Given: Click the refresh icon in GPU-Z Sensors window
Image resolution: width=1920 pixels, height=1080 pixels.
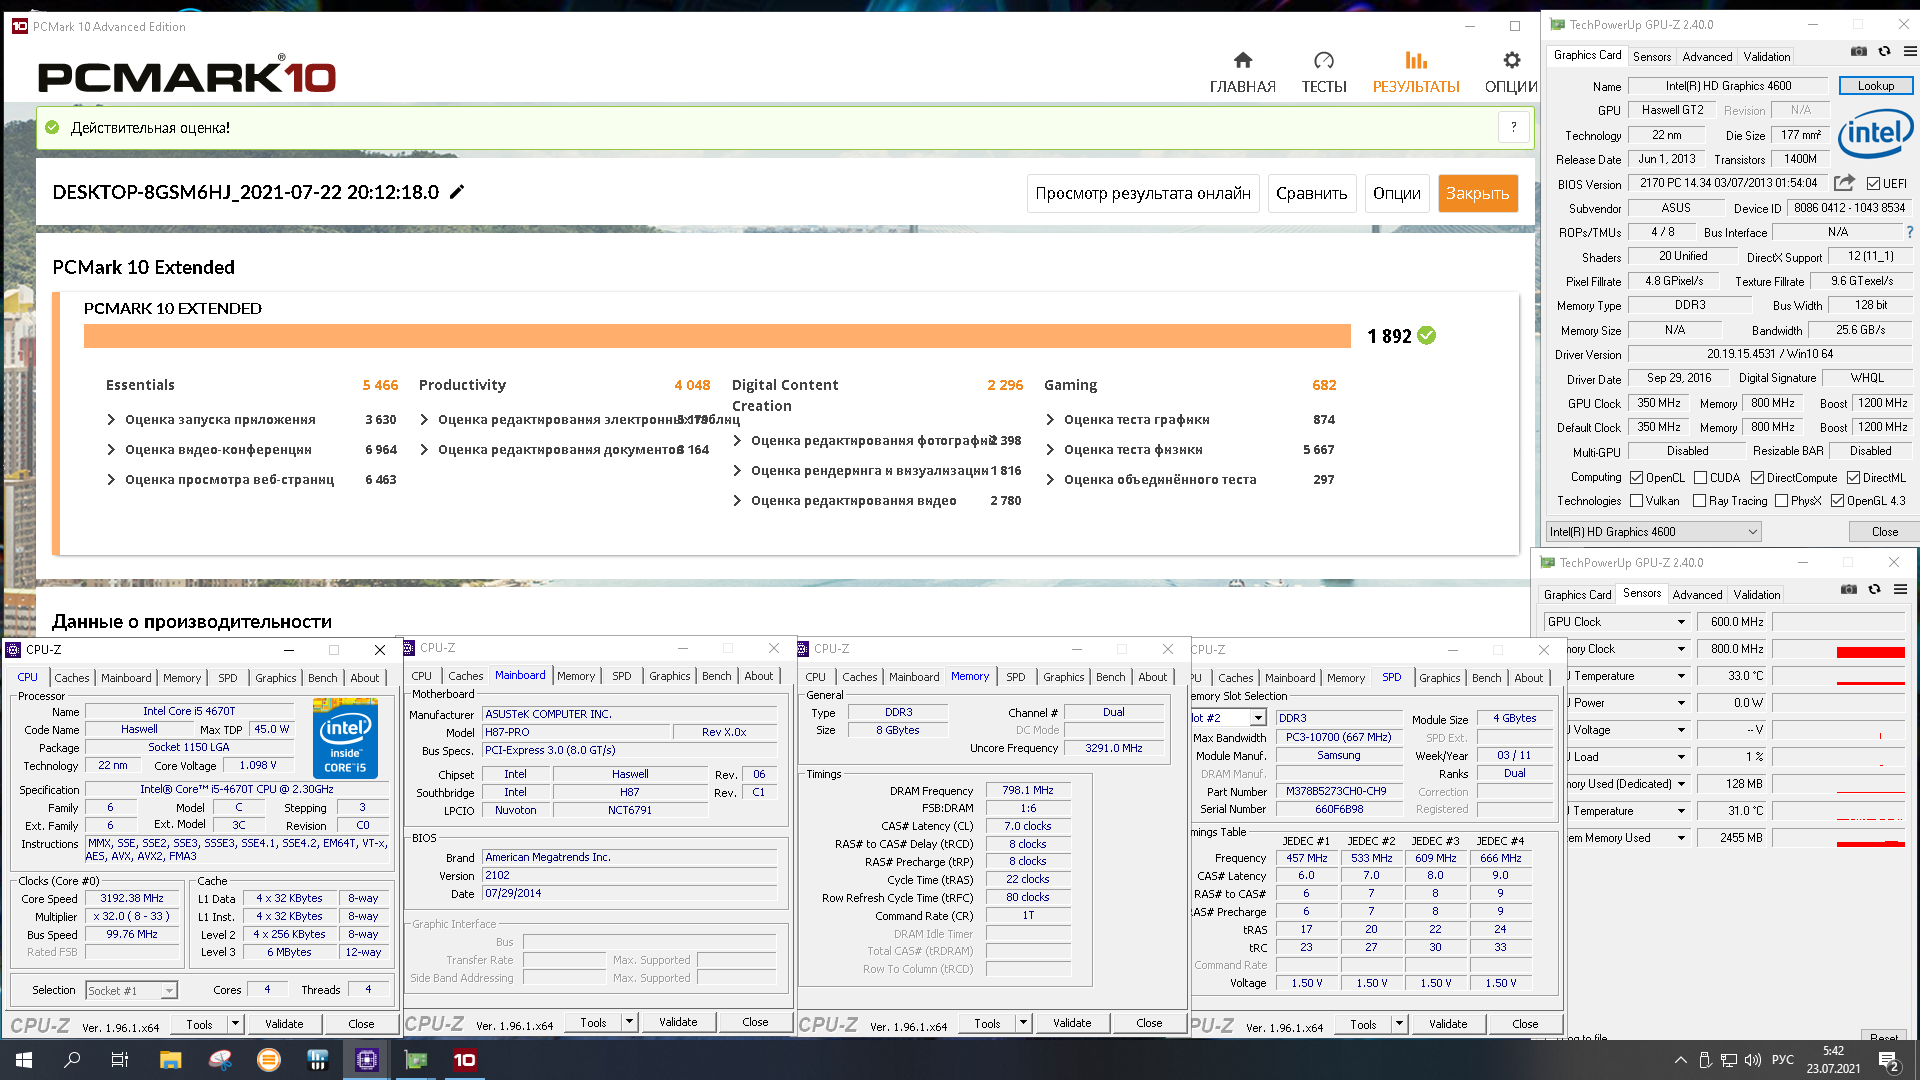Looking at the screenshot, I should pos(1874,590).
